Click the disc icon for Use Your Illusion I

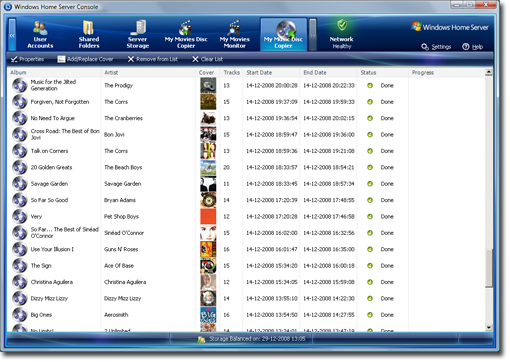click(20, 249)
